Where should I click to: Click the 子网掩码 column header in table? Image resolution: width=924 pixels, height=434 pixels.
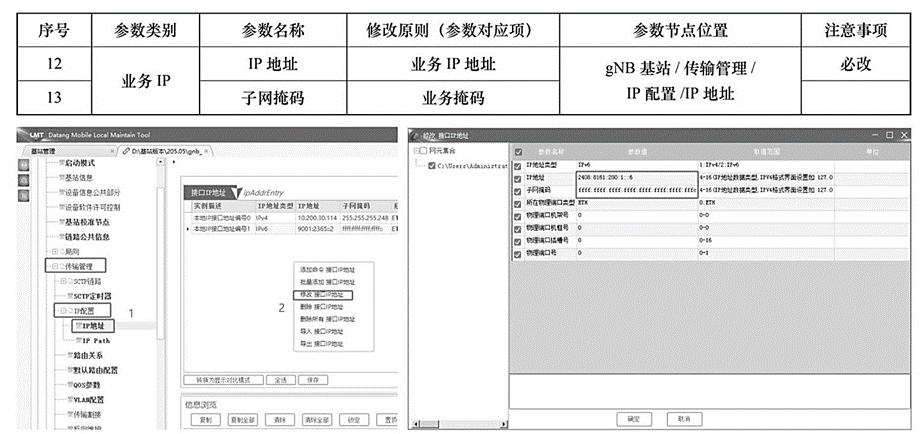click(365, 206)
